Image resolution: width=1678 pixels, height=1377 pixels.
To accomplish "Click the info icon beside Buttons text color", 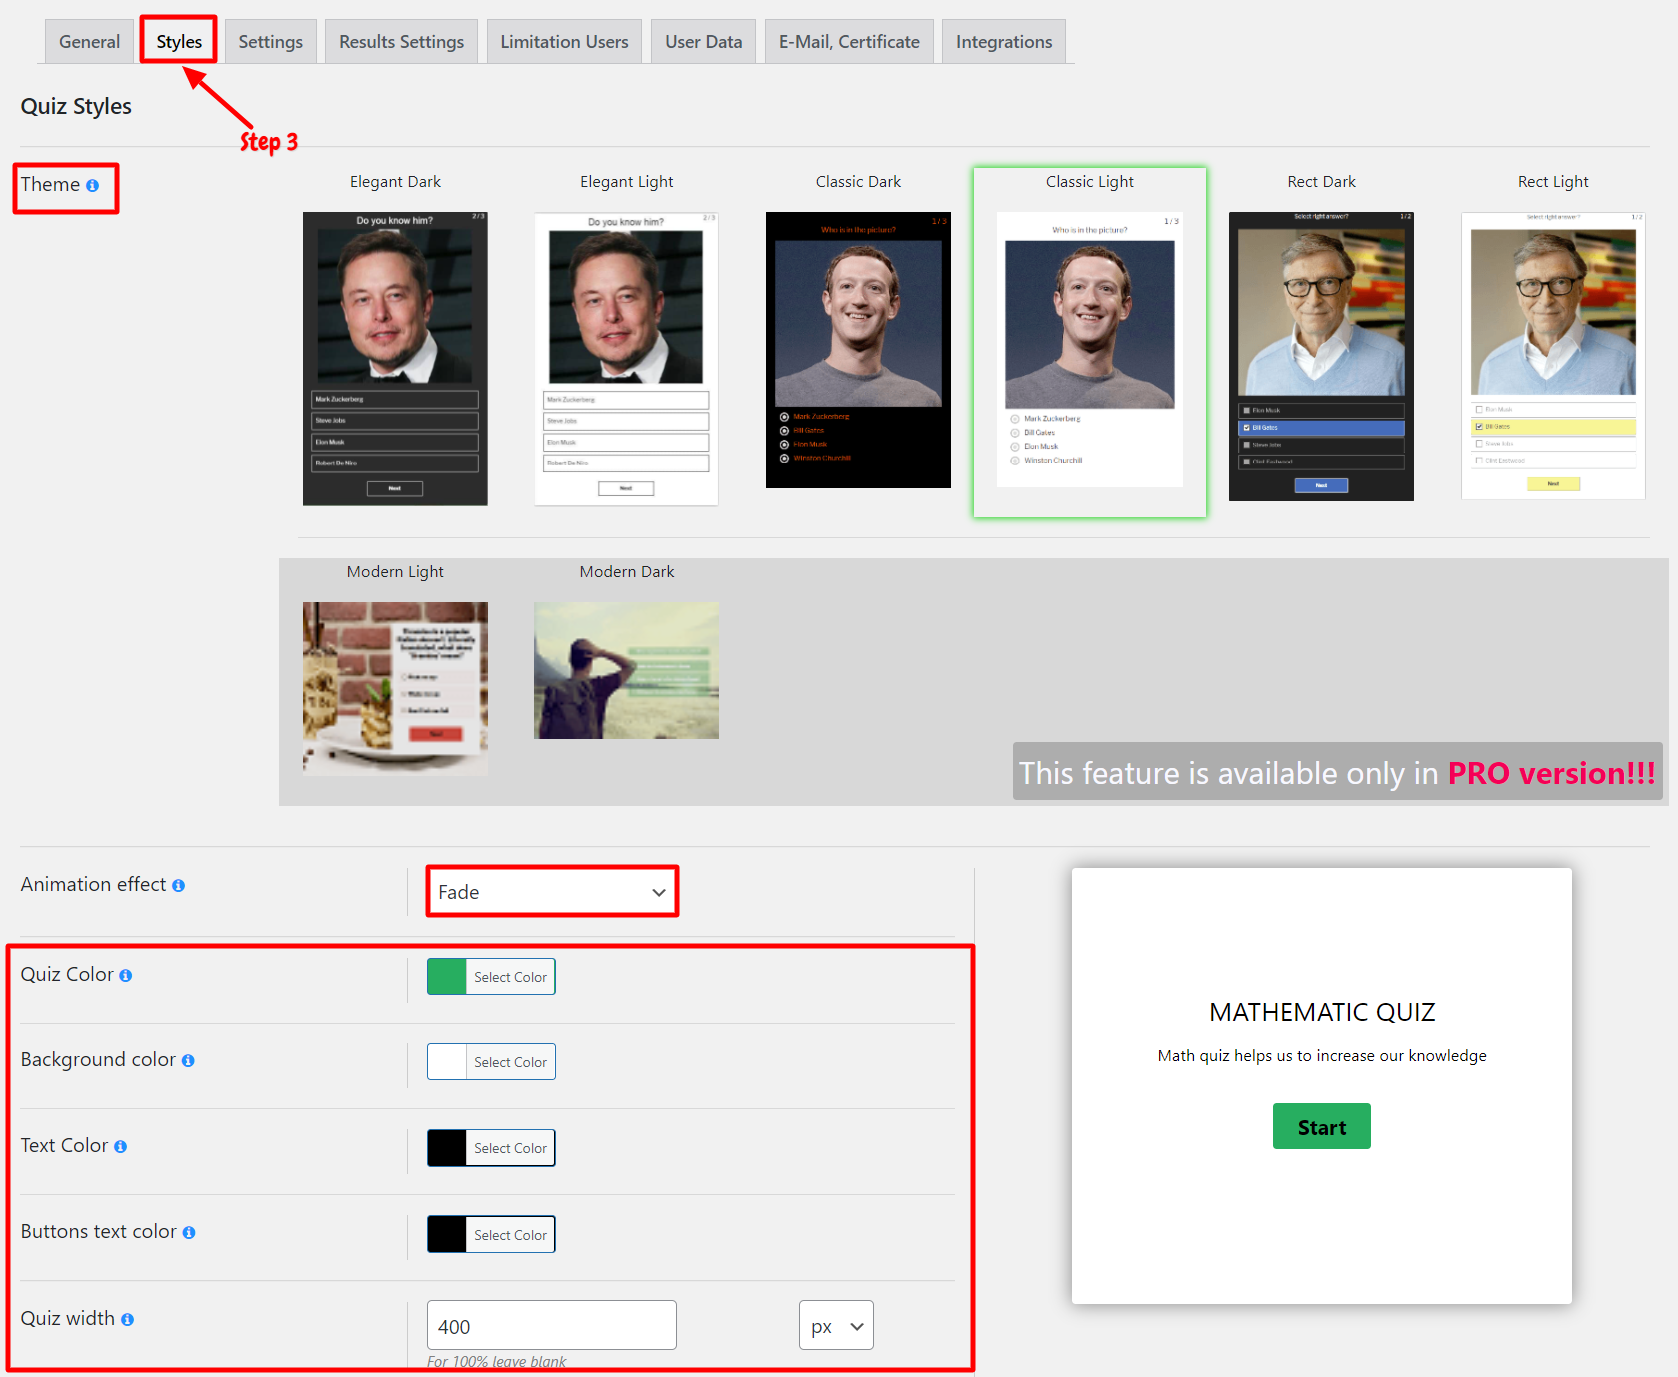I will pyautogui.click(x=189, y=1233).
